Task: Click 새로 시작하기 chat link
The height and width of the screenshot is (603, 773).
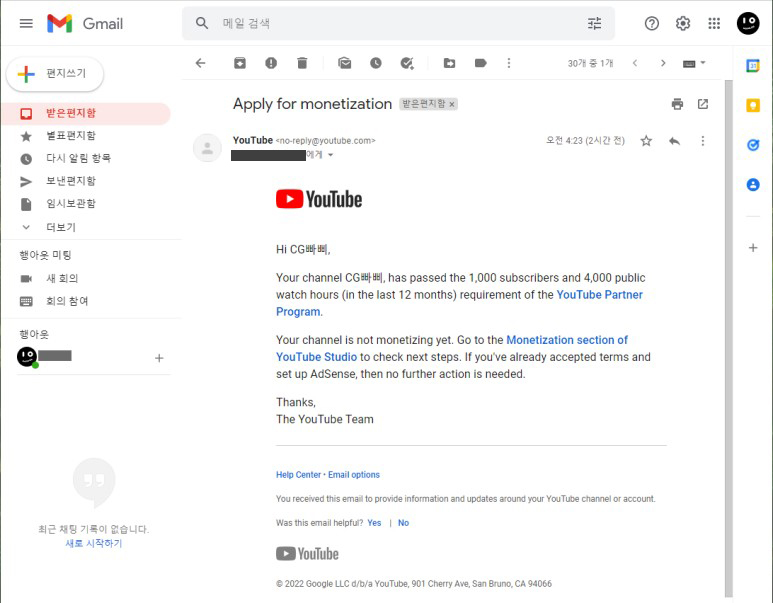Action: pos(94,543)
